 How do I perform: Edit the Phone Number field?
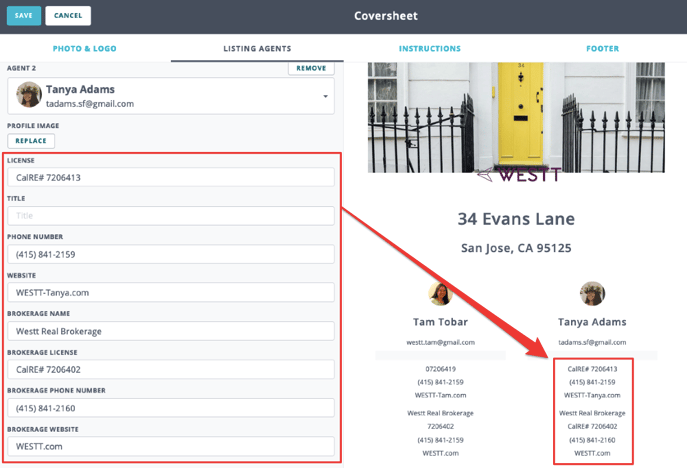pyautogui.click(x=170, y=254)
